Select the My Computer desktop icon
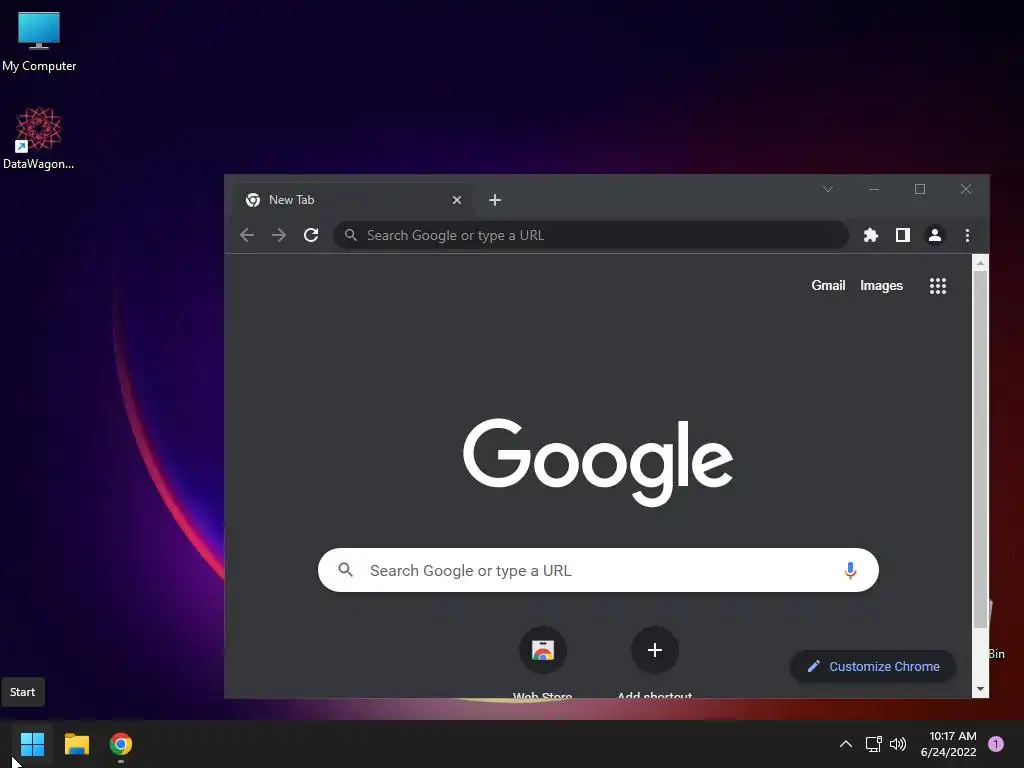The image size is (1024, 768). click(x=39, y=42)
